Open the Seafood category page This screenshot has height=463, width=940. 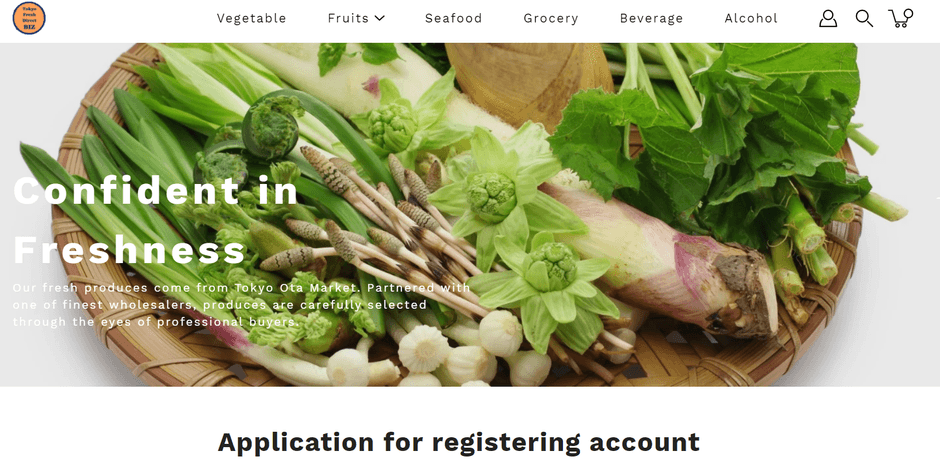tap(453, 19)
